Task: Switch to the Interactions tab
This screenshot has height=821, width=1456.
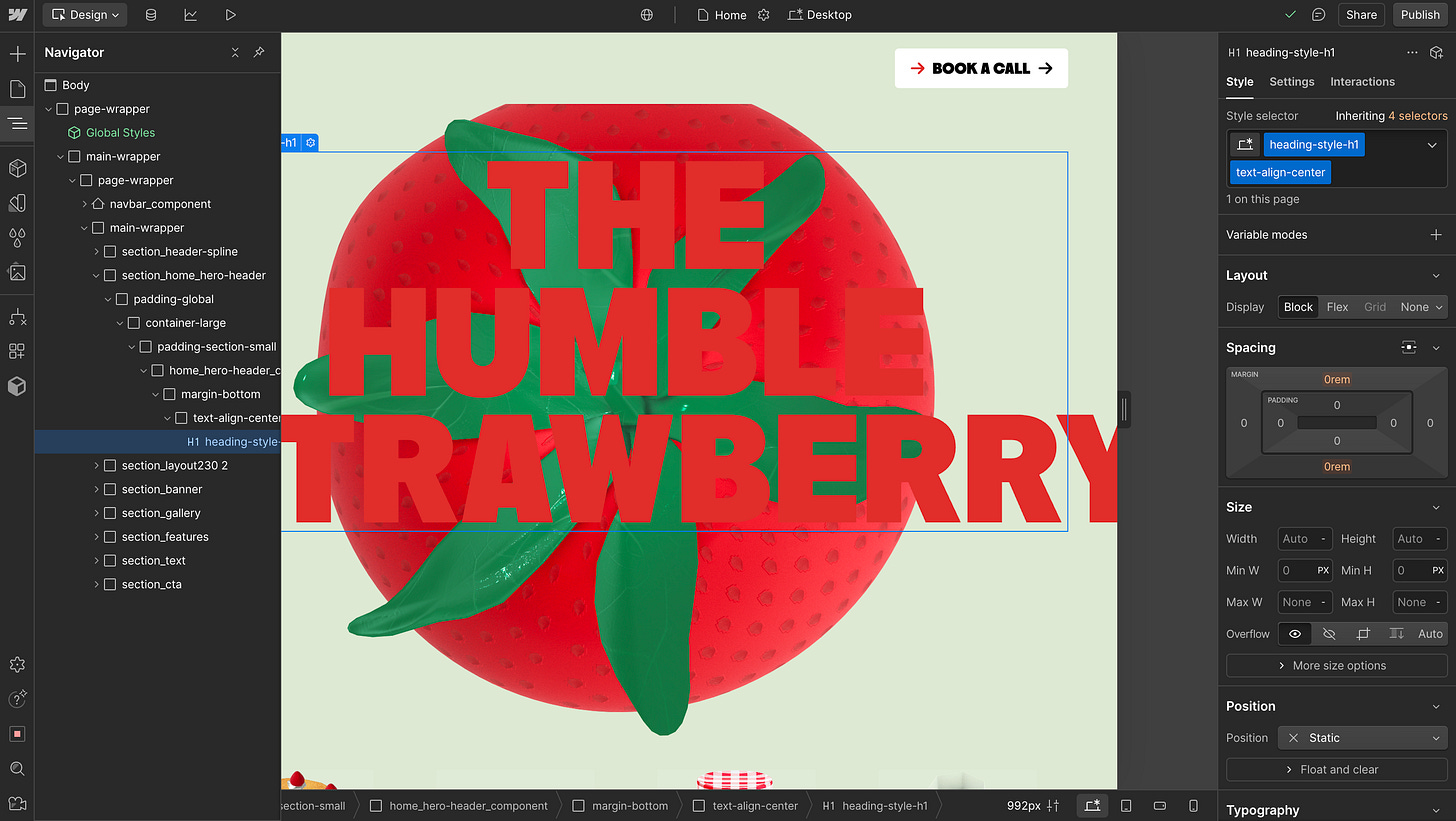Action: [1362, 82]
